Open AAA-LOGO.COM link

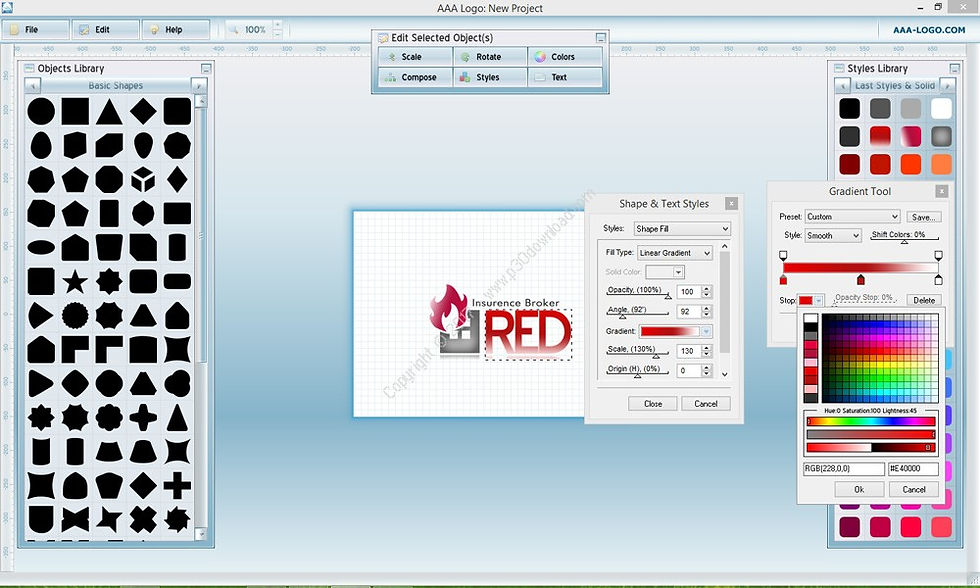[928, 29]
